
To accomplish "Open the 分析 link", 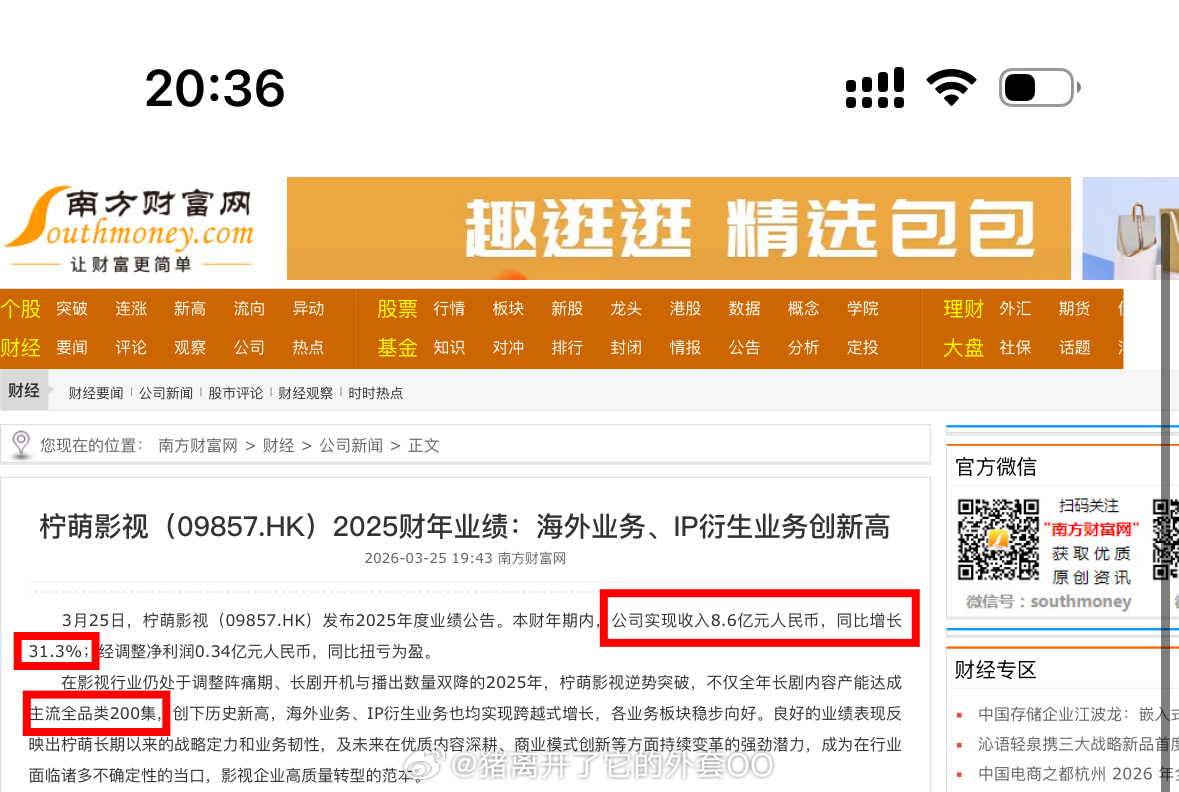I will 804,347.
